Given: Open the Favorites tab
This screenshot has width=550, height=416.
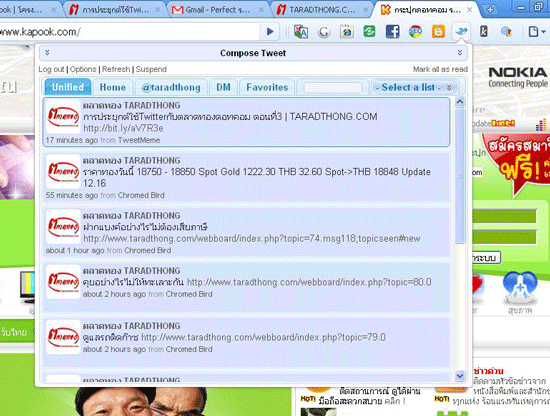Looking at the screenshot, I should (x=267, y=87).
